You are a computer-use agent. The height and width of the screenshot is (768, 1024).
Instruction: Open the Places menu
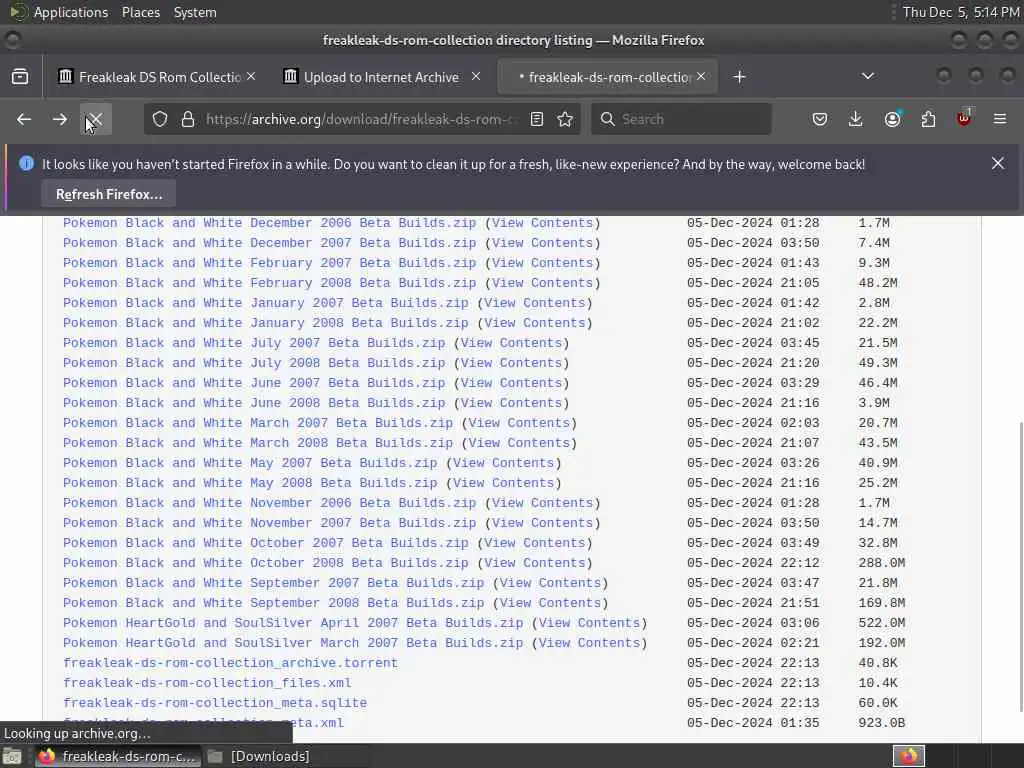pyautogui.click(x=141, y=12)
